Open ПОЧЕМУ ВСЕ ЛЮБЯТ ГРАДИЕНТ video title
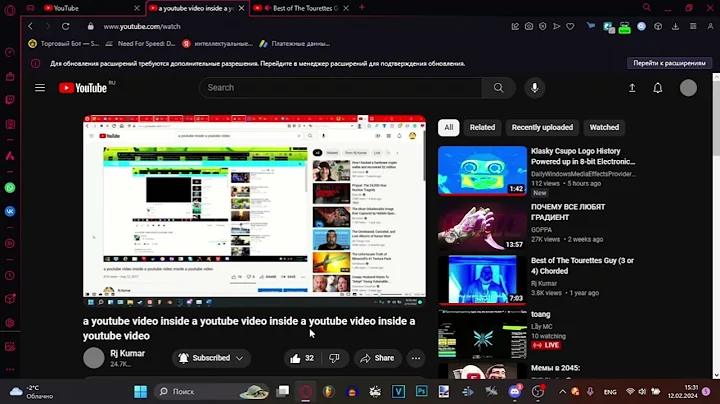 click(x=568, y=212)
